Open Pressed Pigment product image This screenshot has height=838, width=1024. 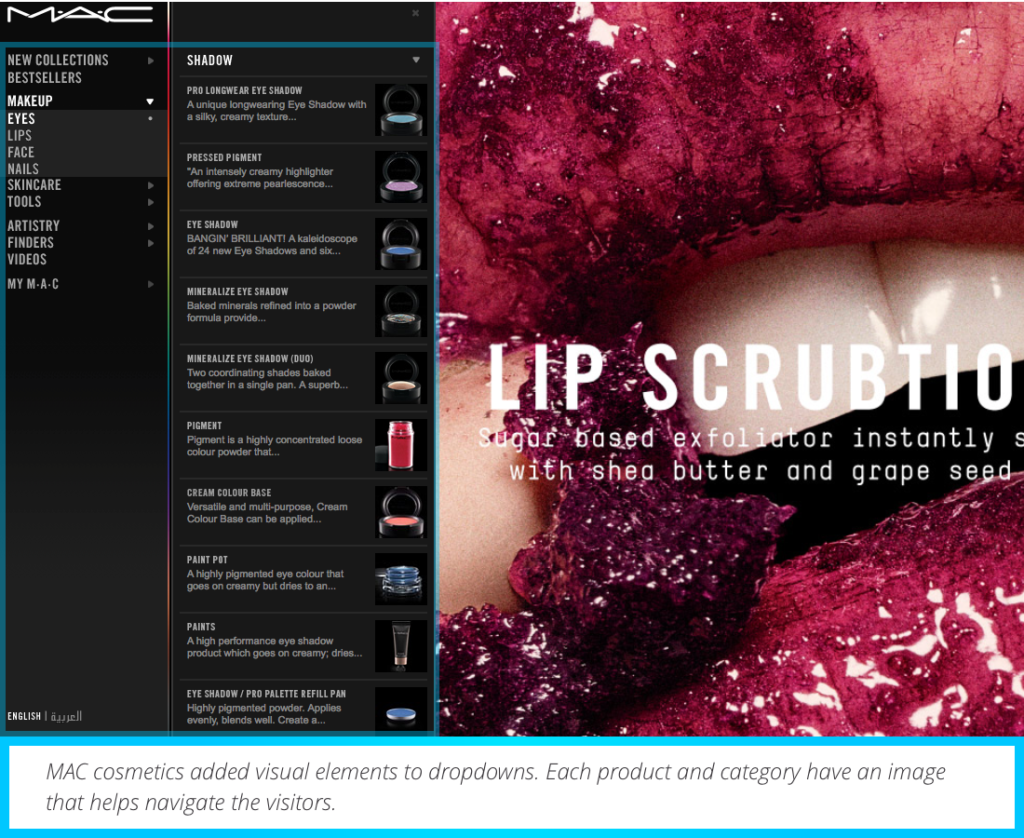point(401,177)
